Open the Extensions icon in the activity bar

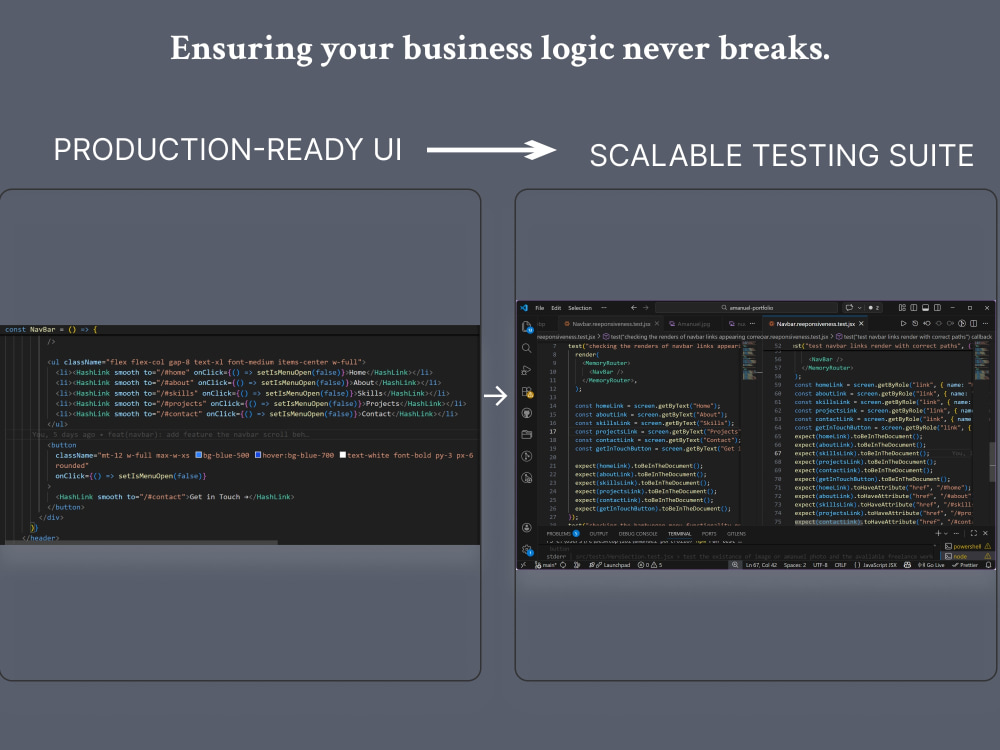(527, 392)
